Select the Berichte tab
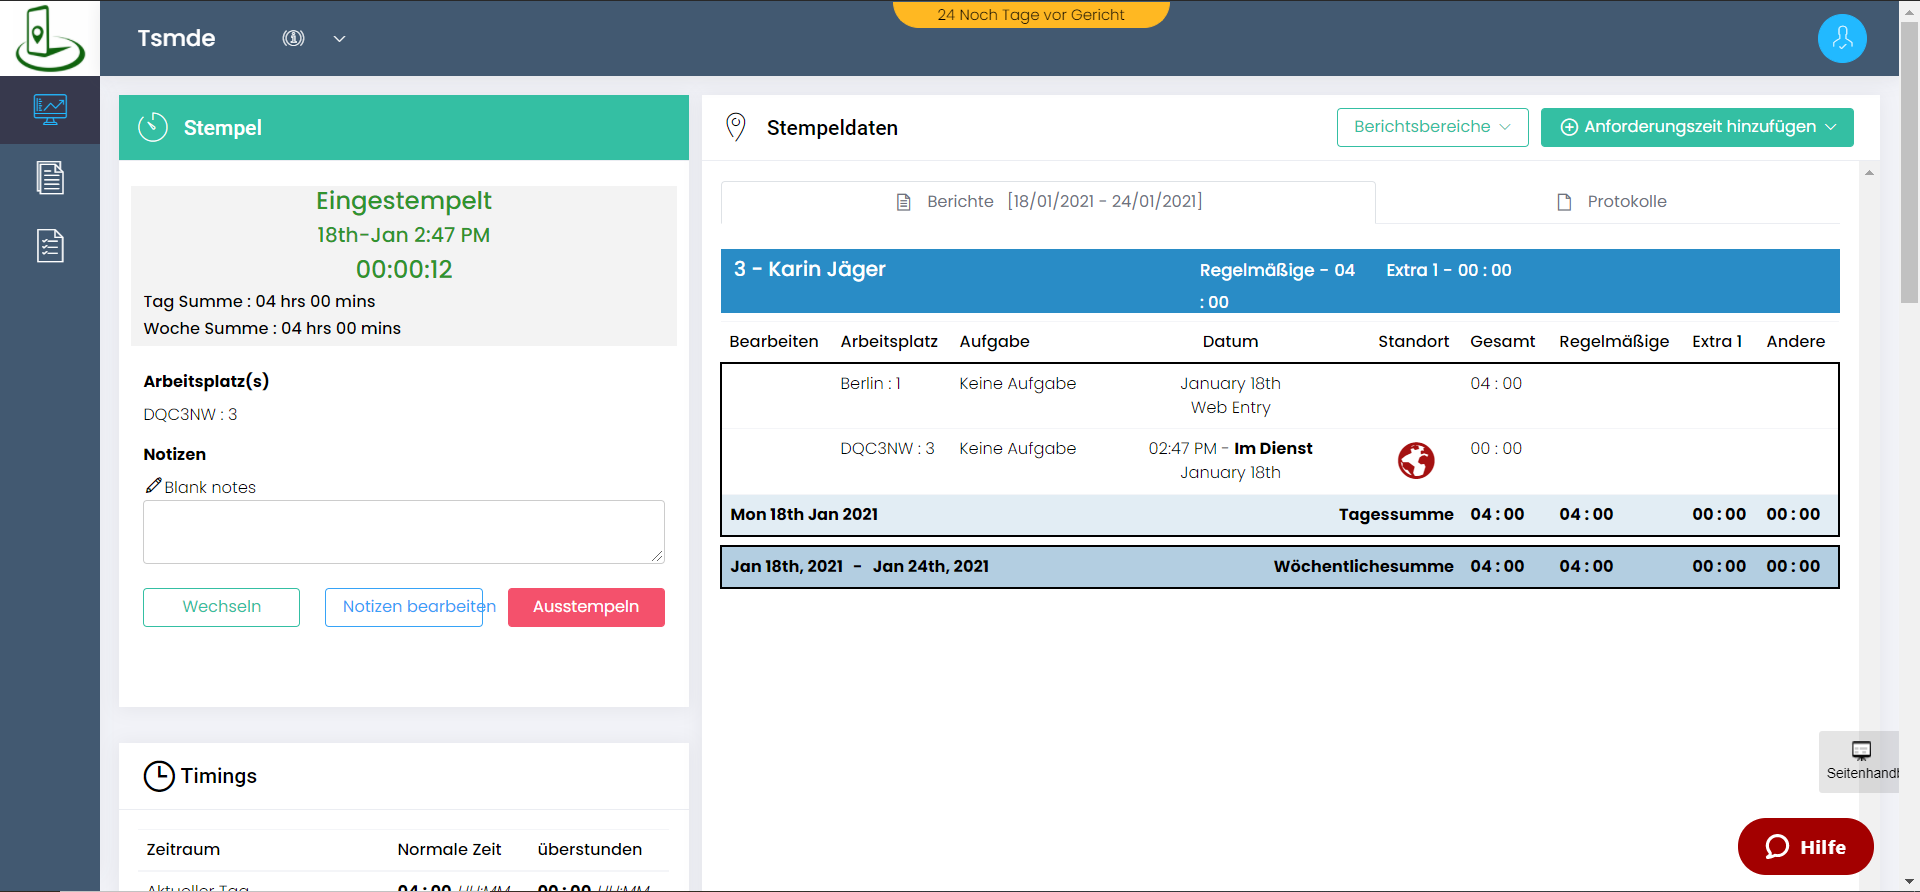The image size is (1920, 892). click(1048, 202)
